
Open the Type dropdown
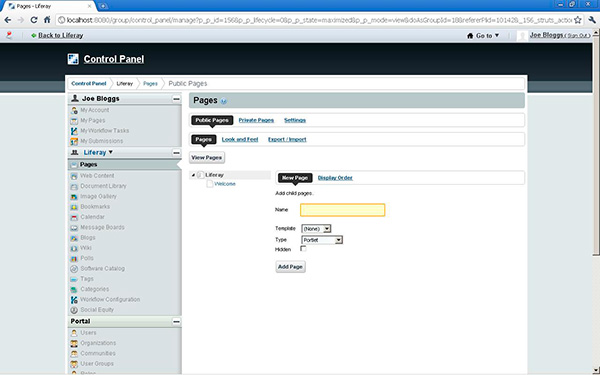(322, 240)
